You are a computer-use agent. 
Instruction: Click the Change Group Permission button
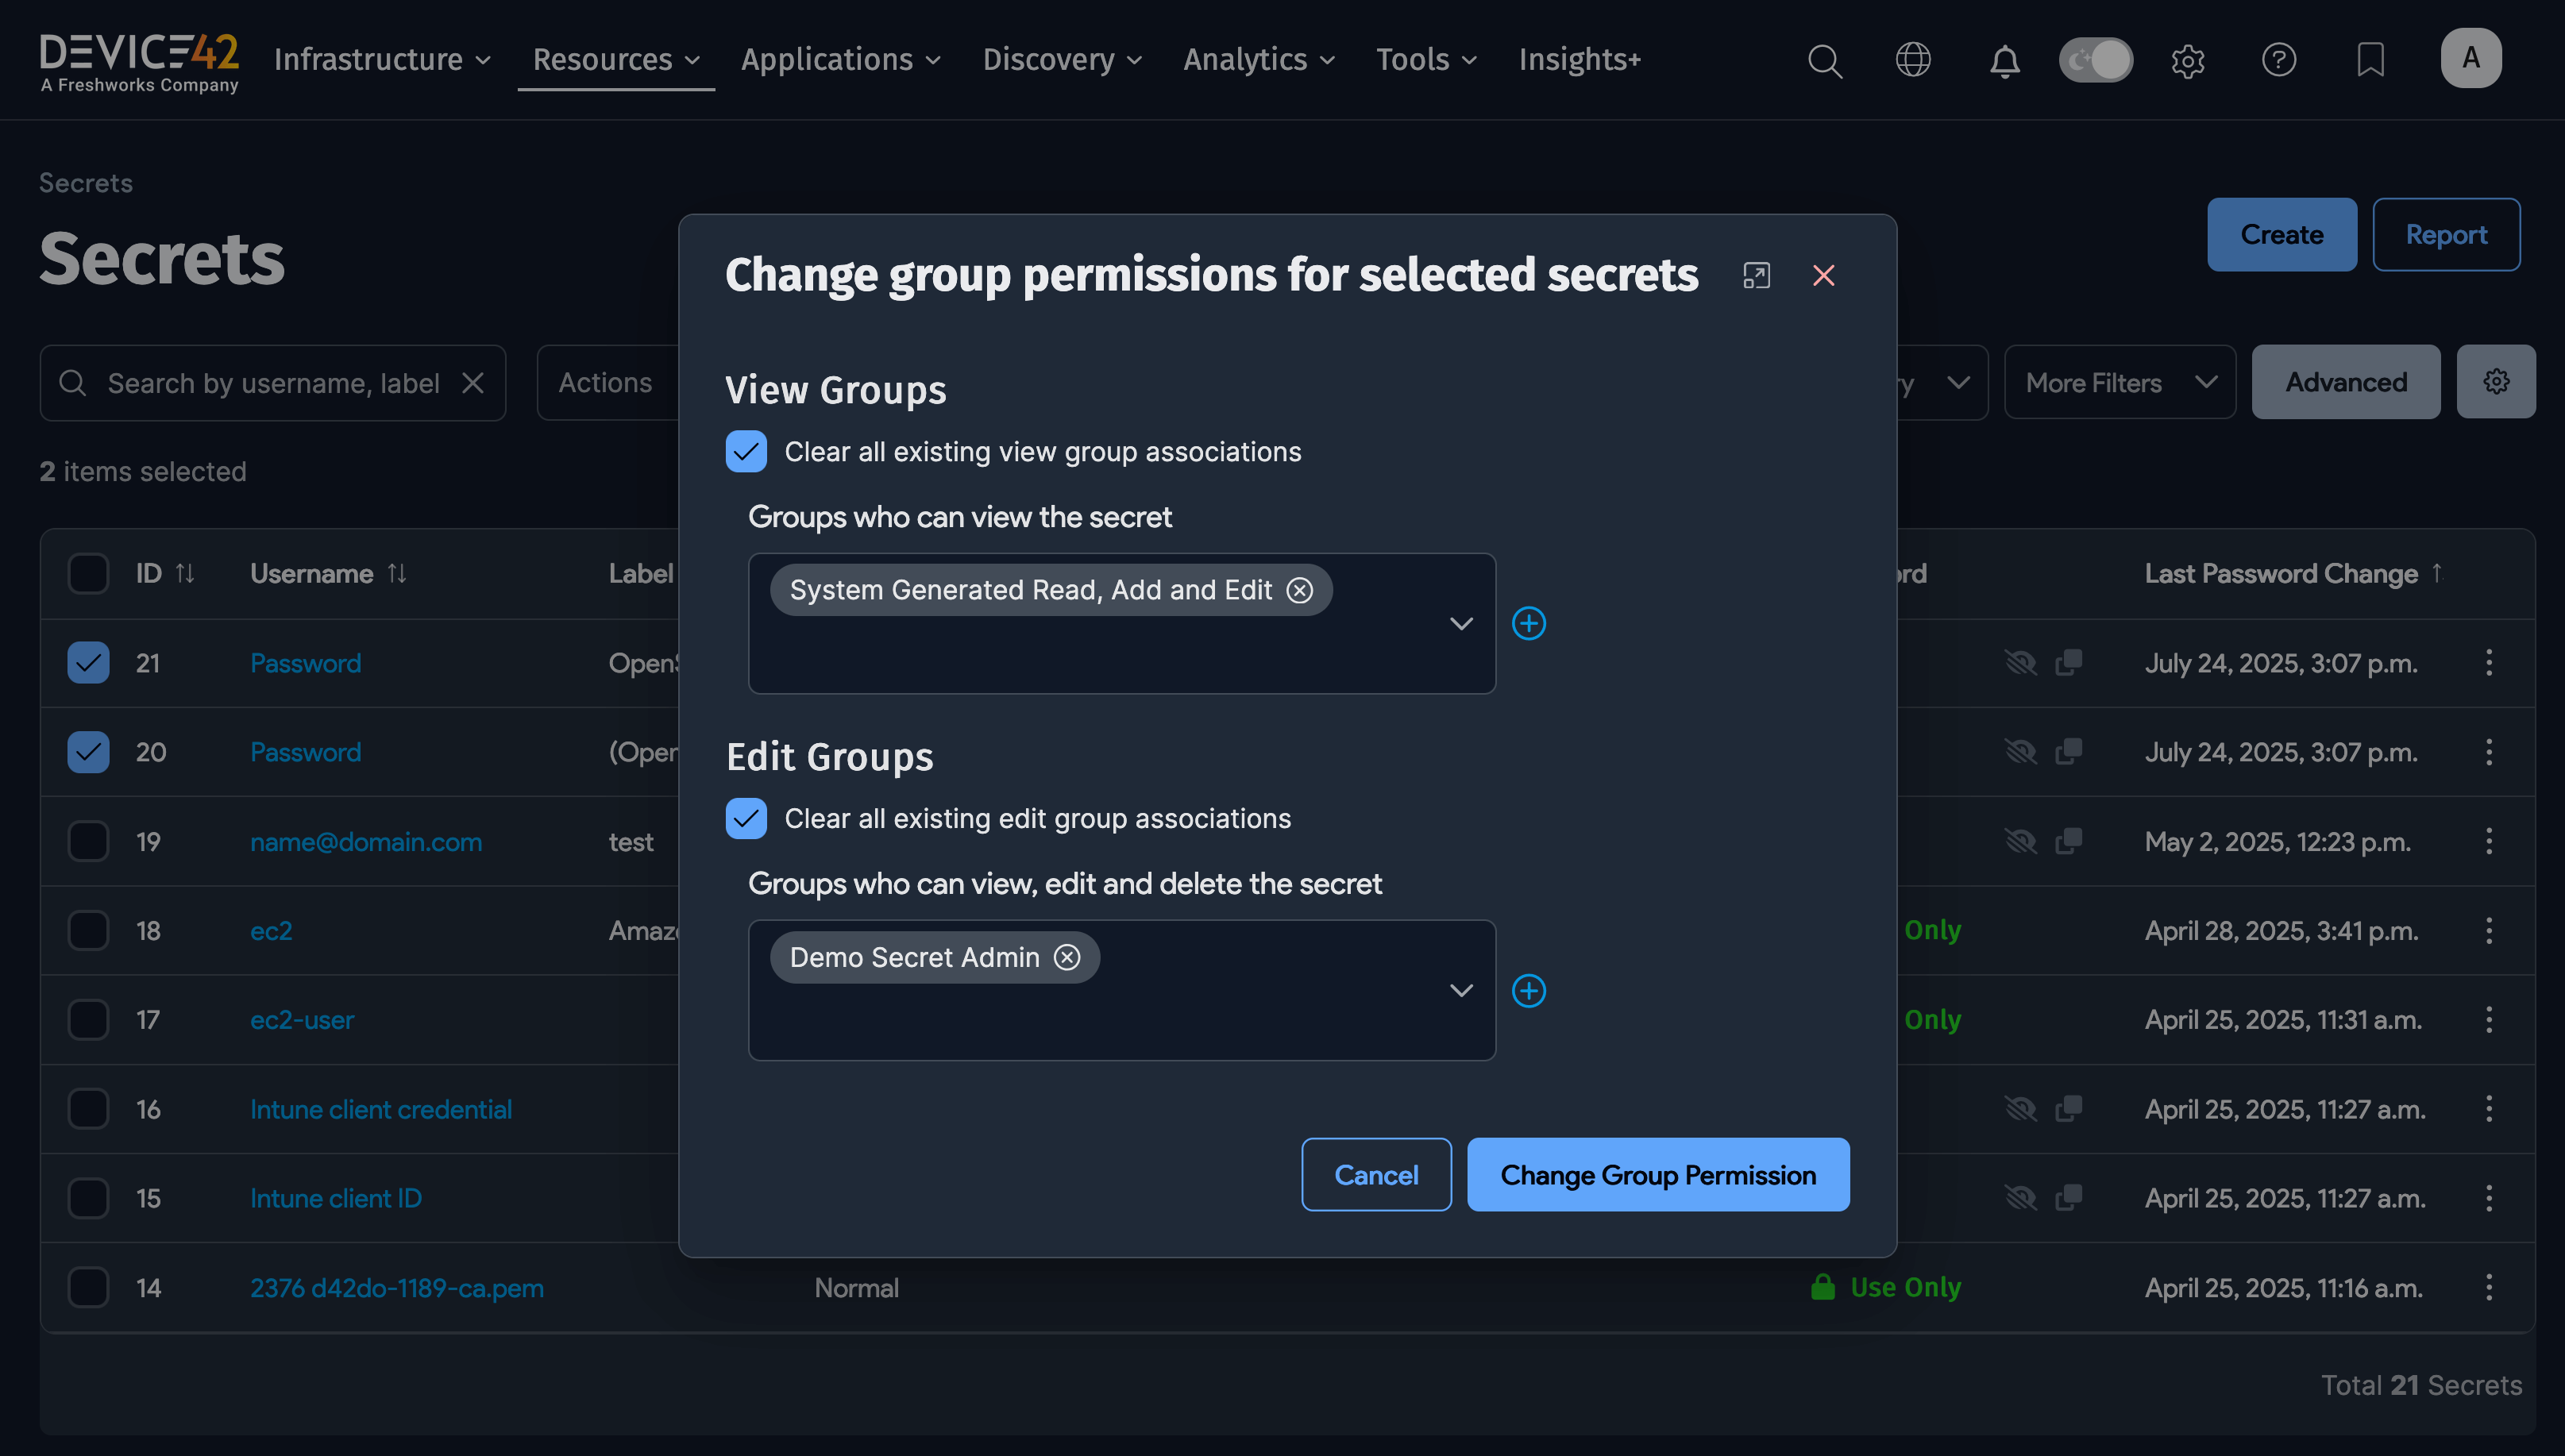pos(1657,1174)
